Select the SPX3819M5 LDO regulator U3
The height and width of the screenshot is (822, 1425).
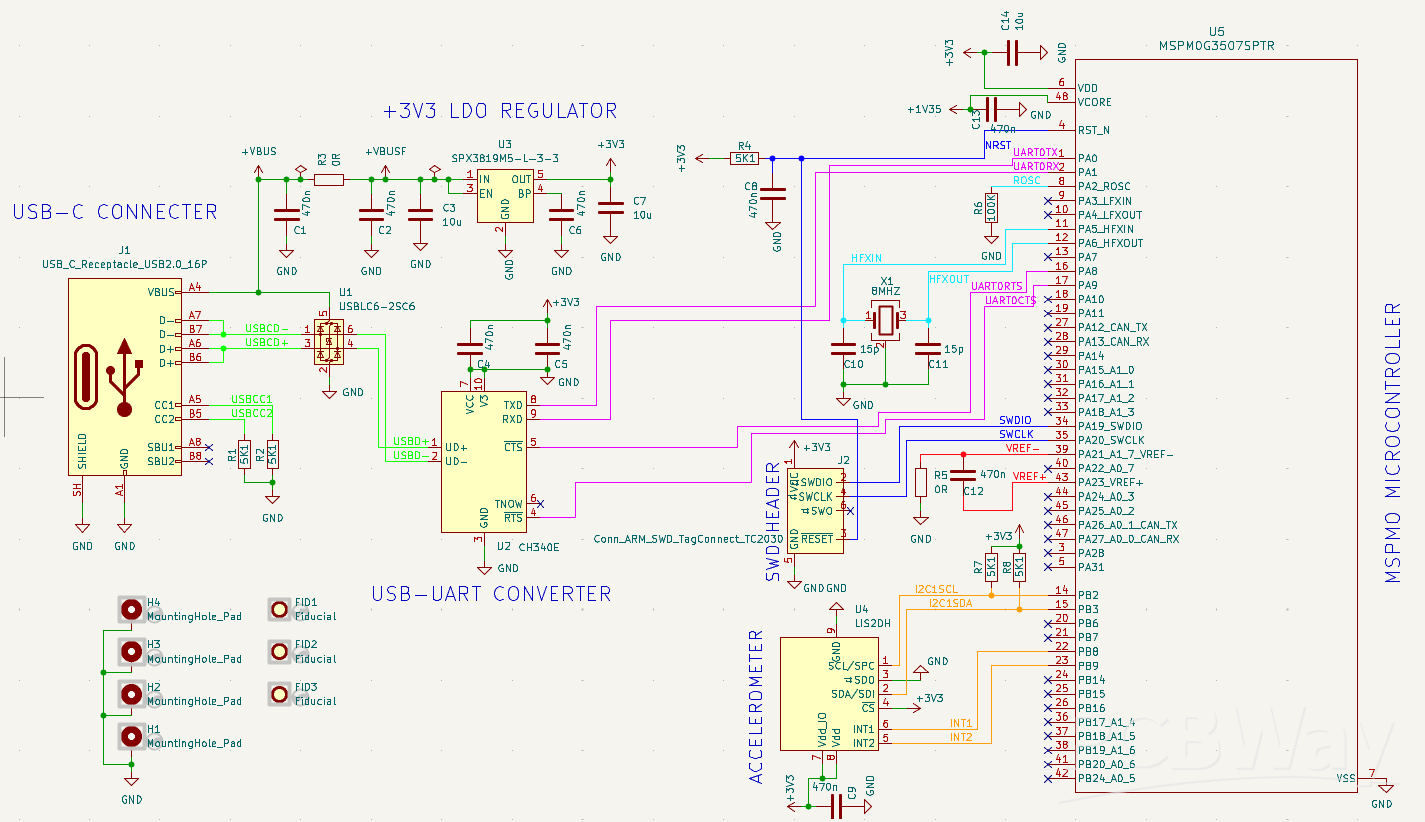coord(505,195)
